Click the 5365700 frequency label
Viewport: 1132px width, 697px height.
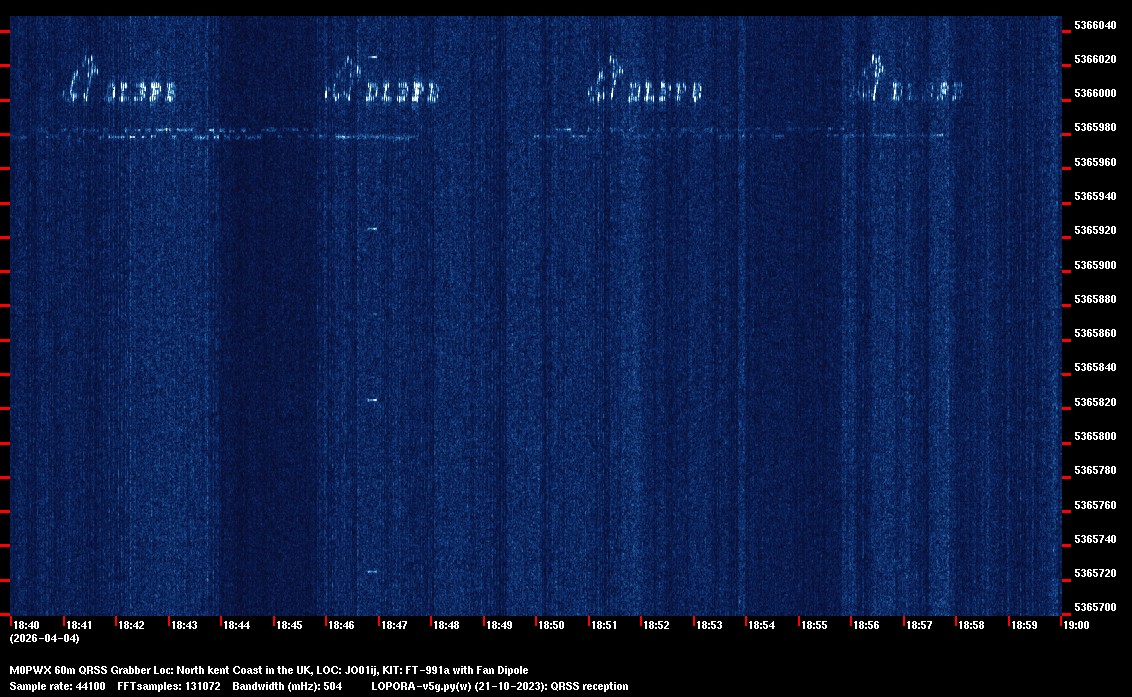tap(1095, 607)
